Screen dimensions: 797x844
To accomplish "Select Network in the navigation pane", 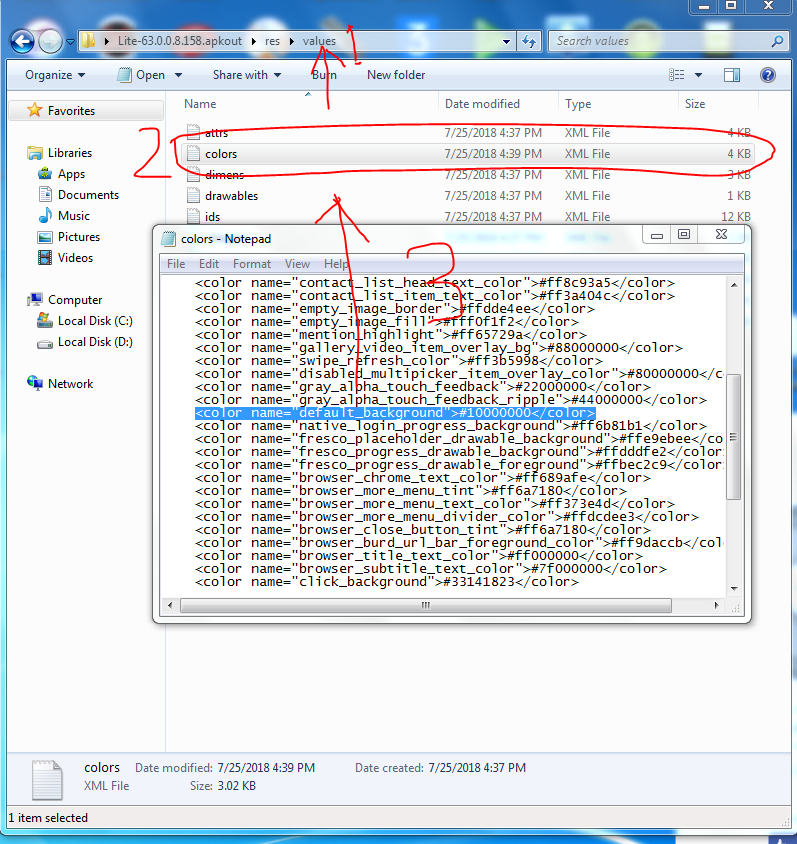I will pyautogui.click(x=70, y=384).
